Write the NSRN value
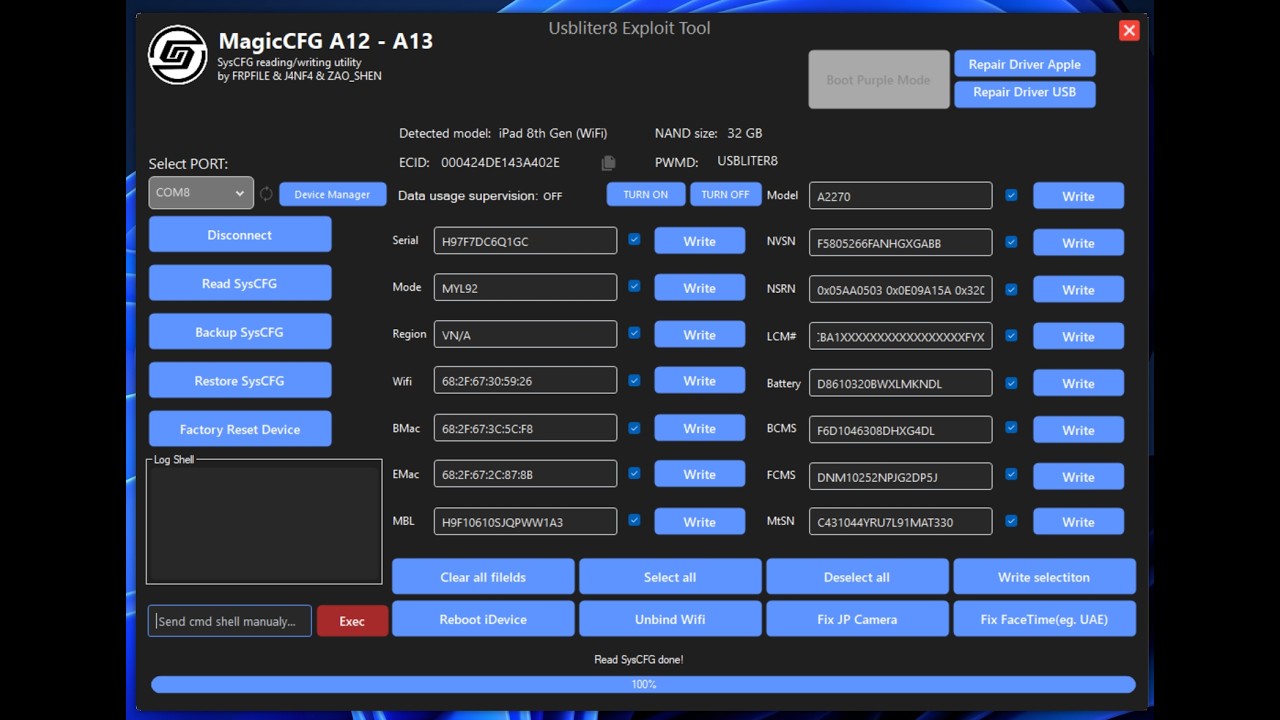 pyautogui.click(x=1078, y=290)
